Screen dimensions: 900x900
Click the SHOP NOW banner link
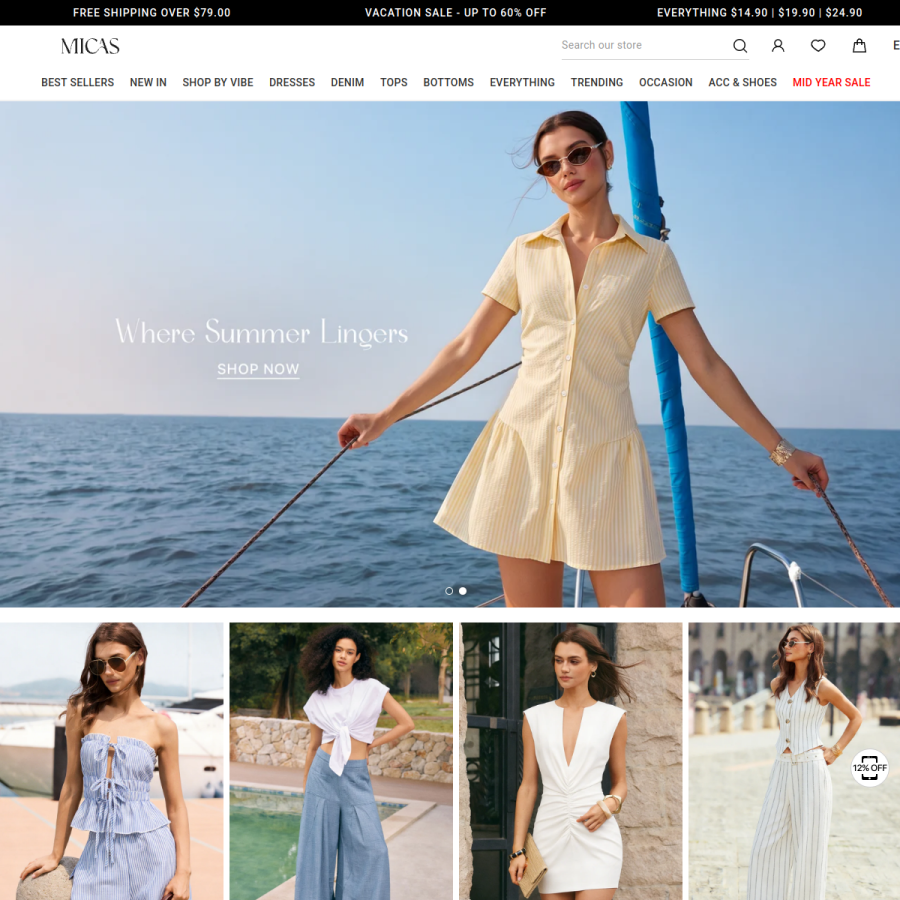[x=258, y=369]
